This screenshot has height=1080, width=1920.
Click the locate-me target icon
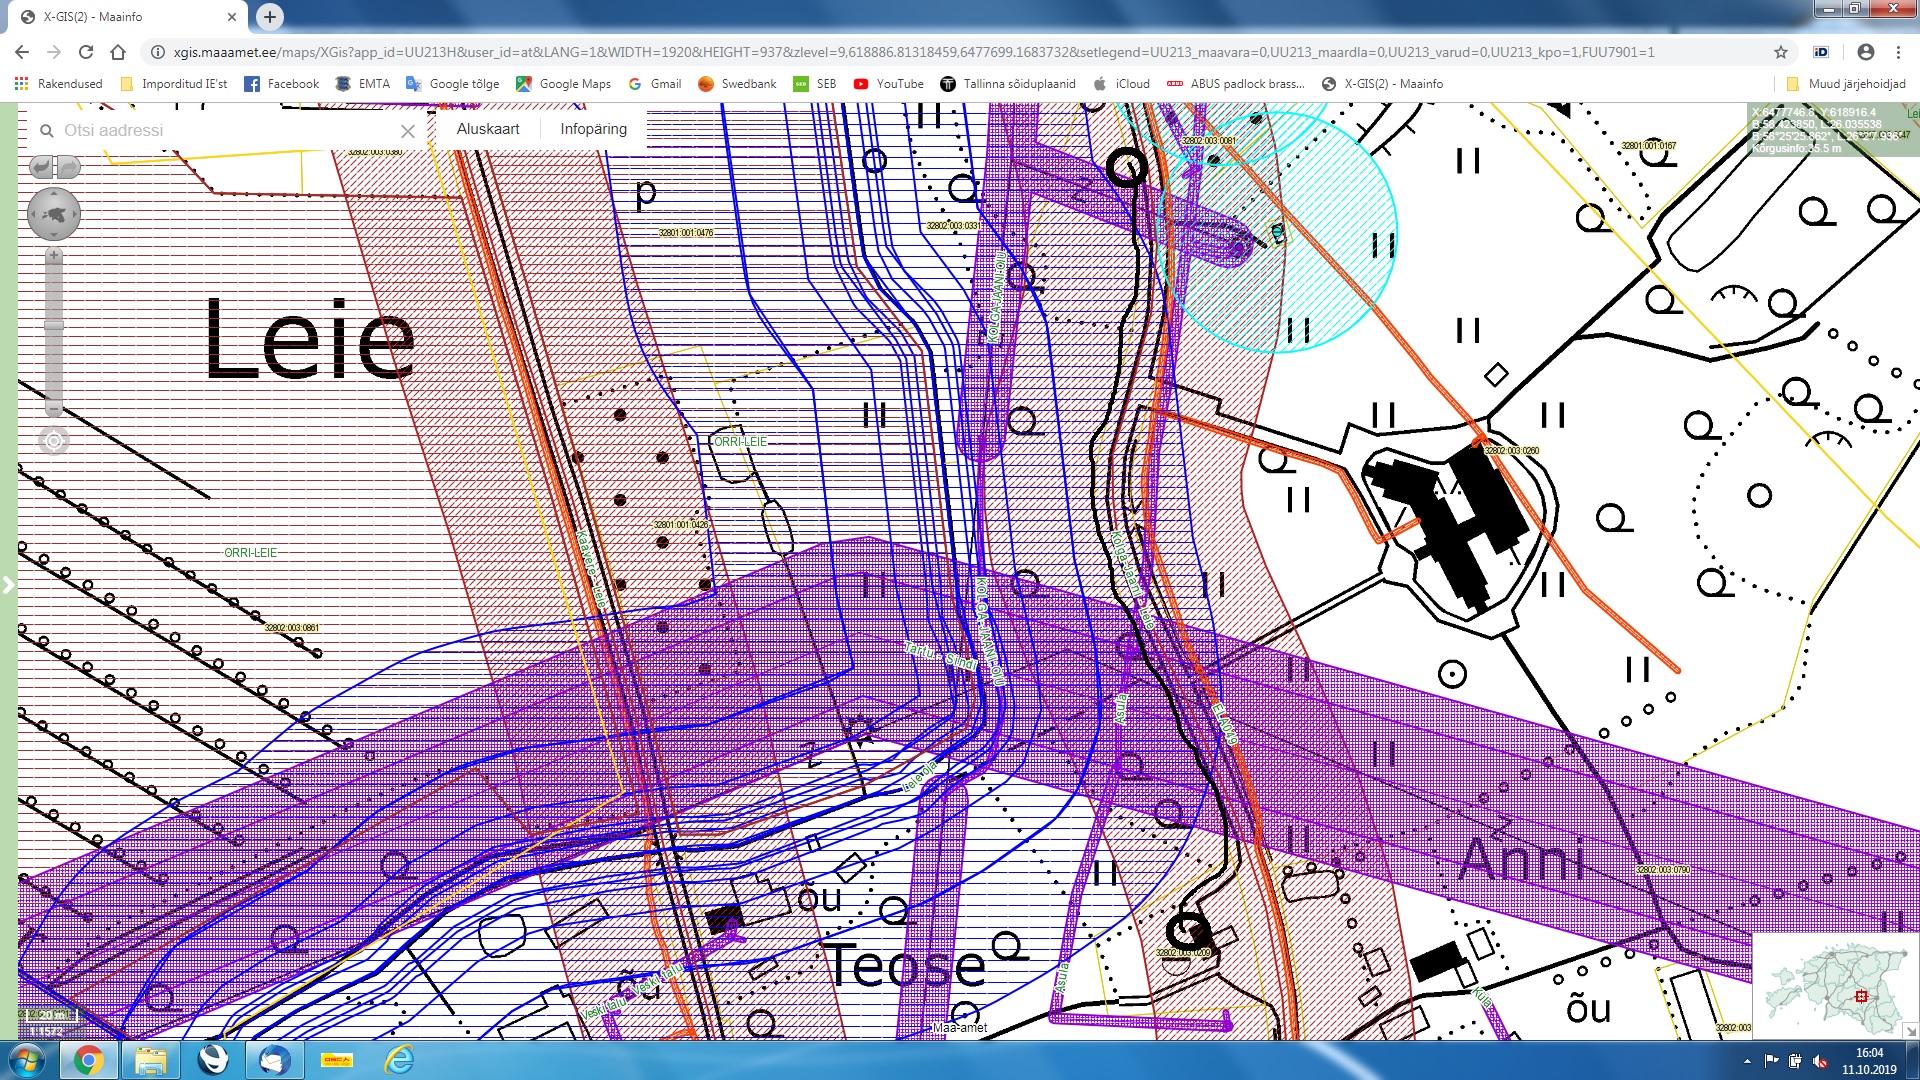[54, 441]
